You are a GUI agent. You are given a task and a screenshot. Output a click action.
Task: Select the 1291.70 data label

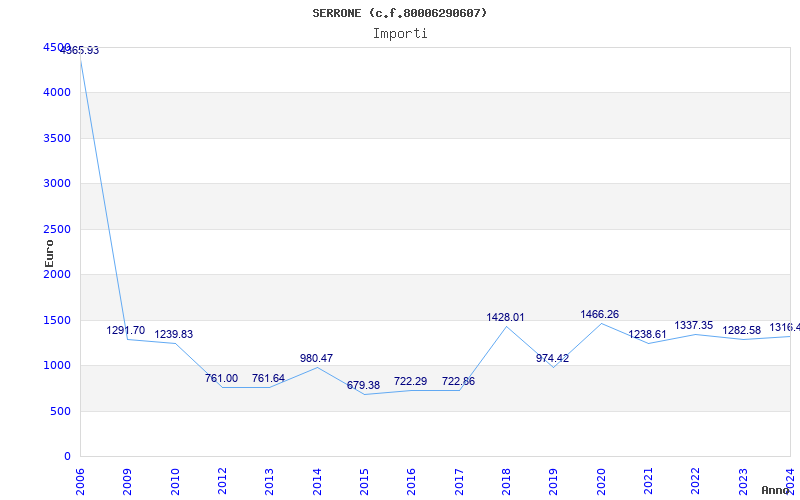tap(126, 330)
